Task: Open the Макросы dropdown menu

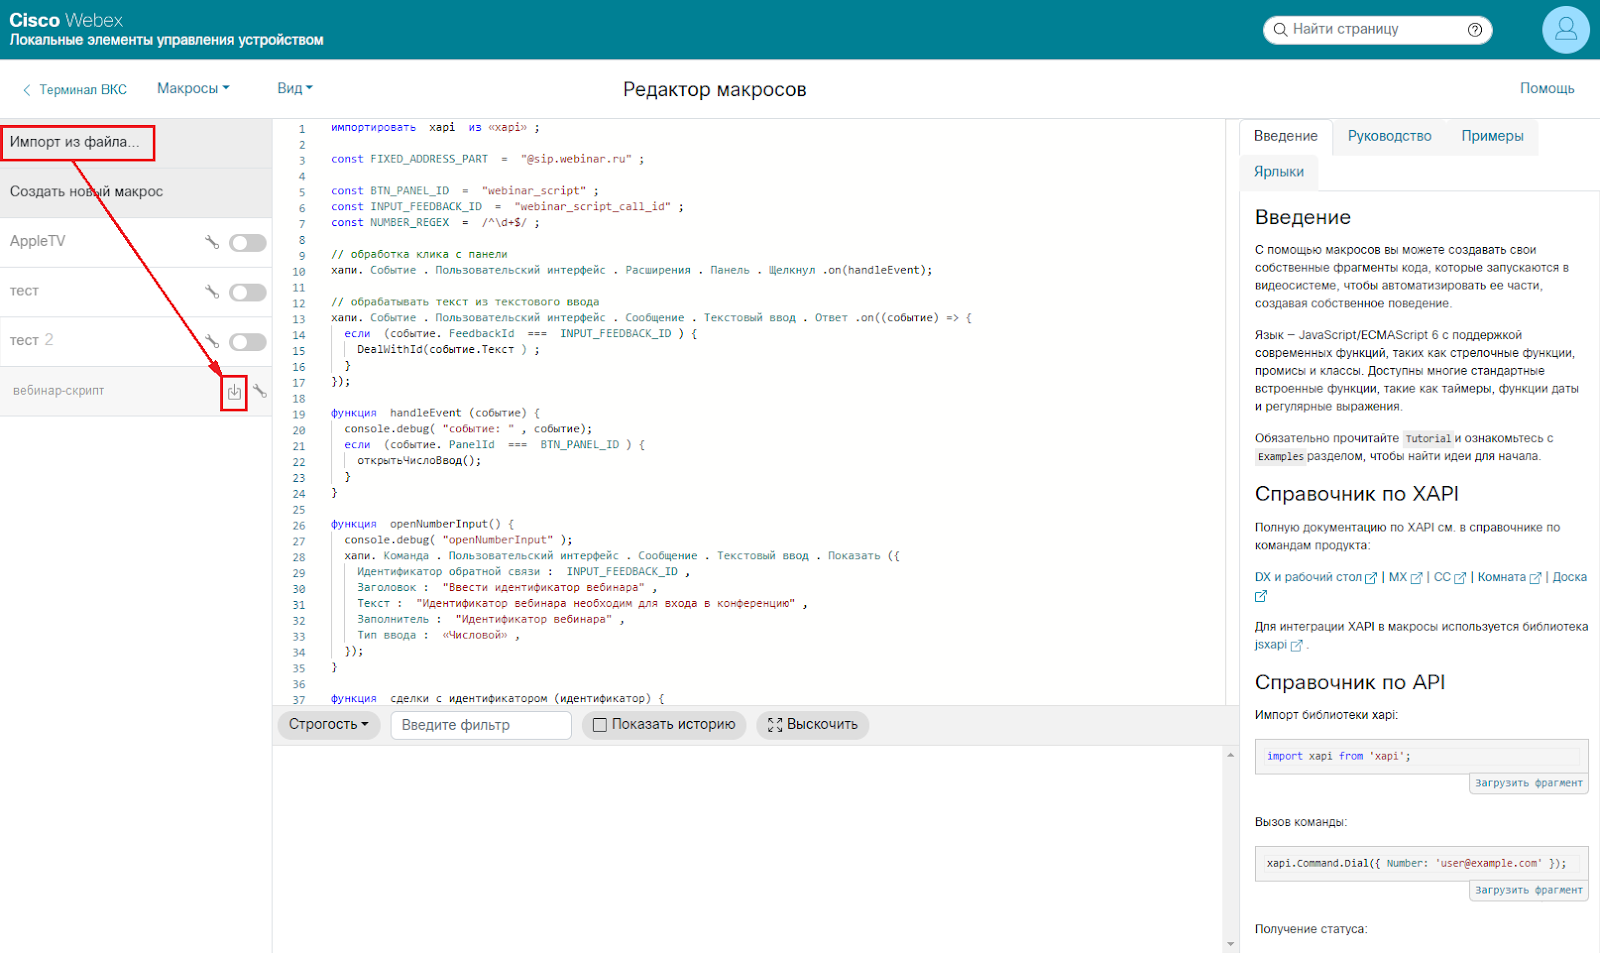Action: point(193,88)
